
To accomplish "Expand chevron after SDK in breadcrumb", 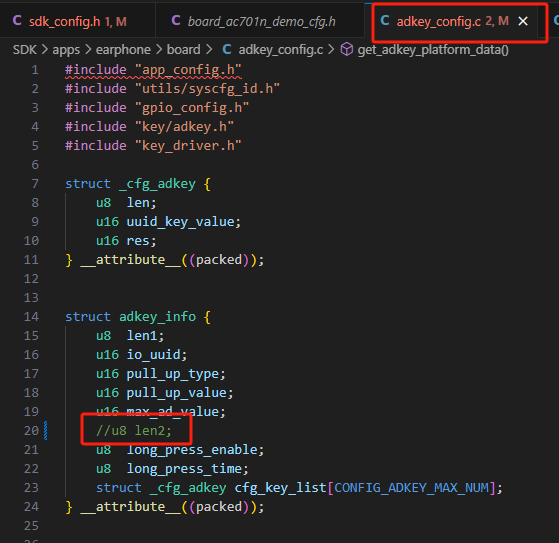I will click(45, 50).
